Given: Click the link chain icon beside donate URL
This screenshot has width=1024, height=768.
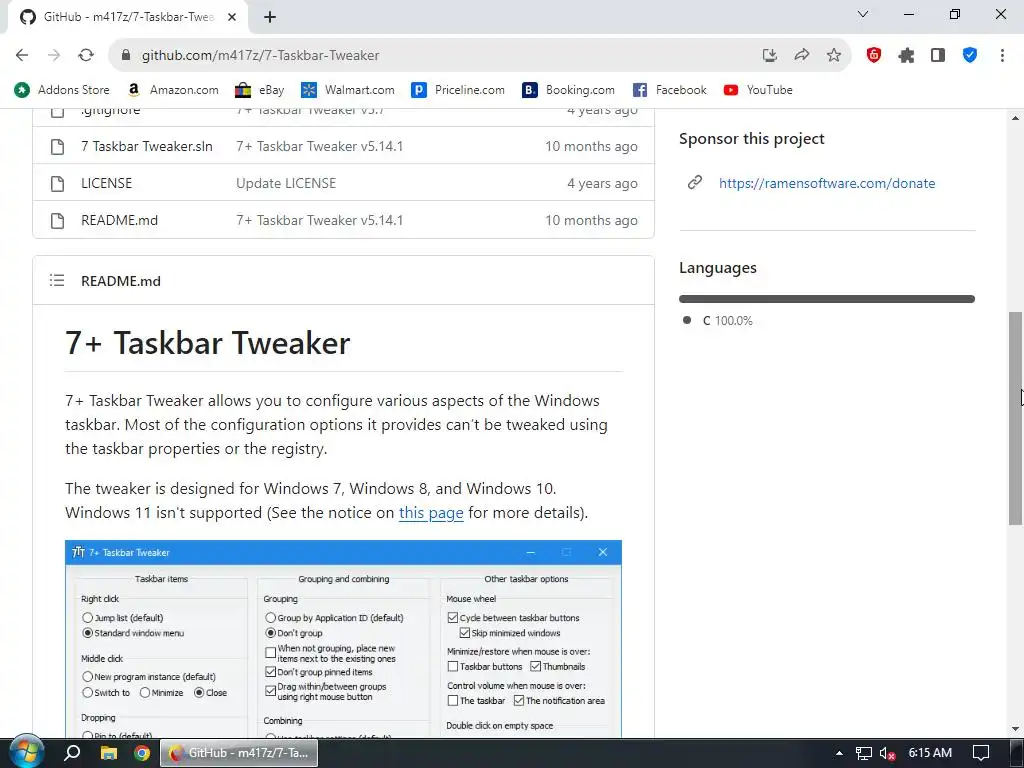Looking at the screenshot, I should [695, 183].
